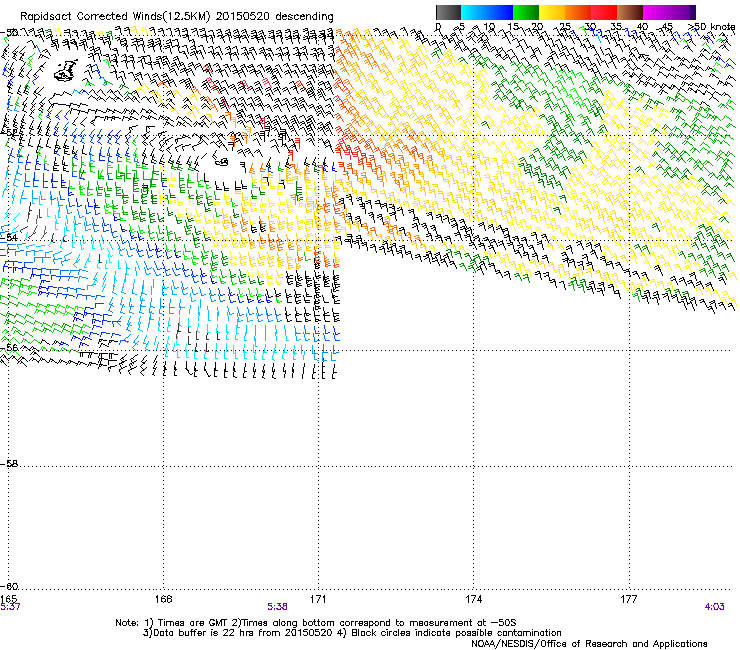Click the 'Times are GMT' note line

click(x=316, y=623)
